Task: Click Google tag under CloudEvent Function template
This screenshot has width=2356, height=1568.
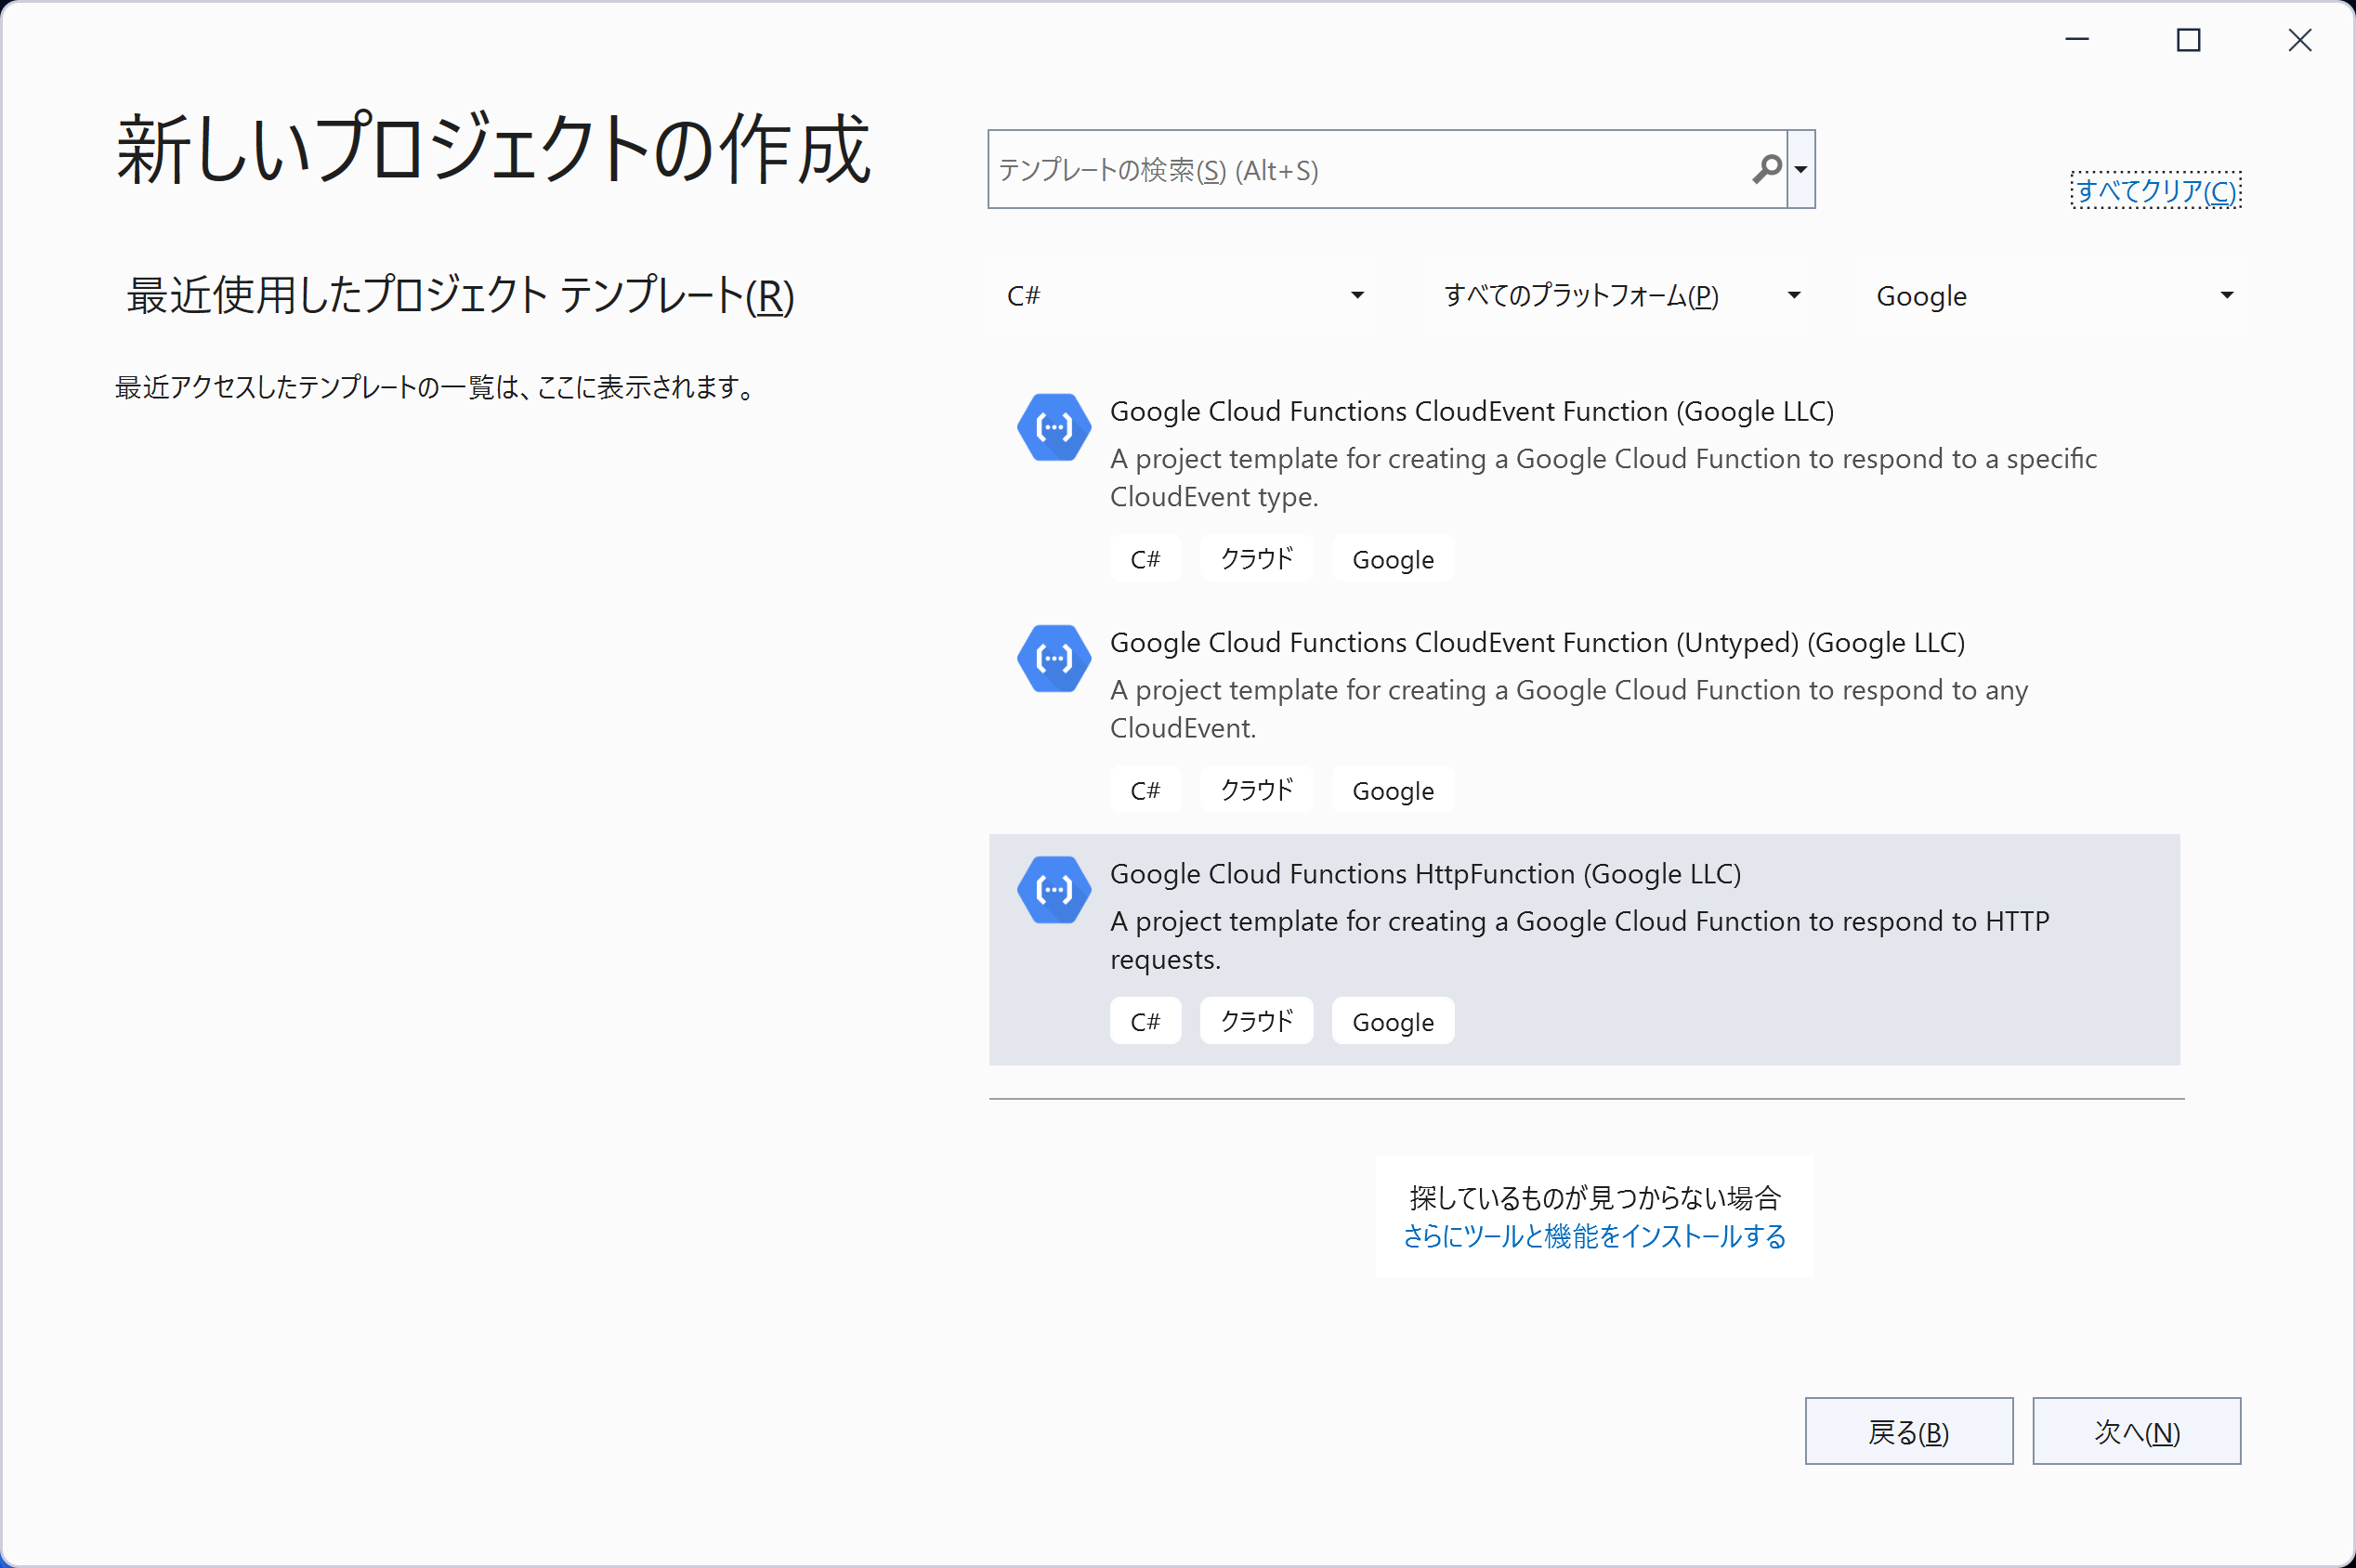Action: [1393, 559]
